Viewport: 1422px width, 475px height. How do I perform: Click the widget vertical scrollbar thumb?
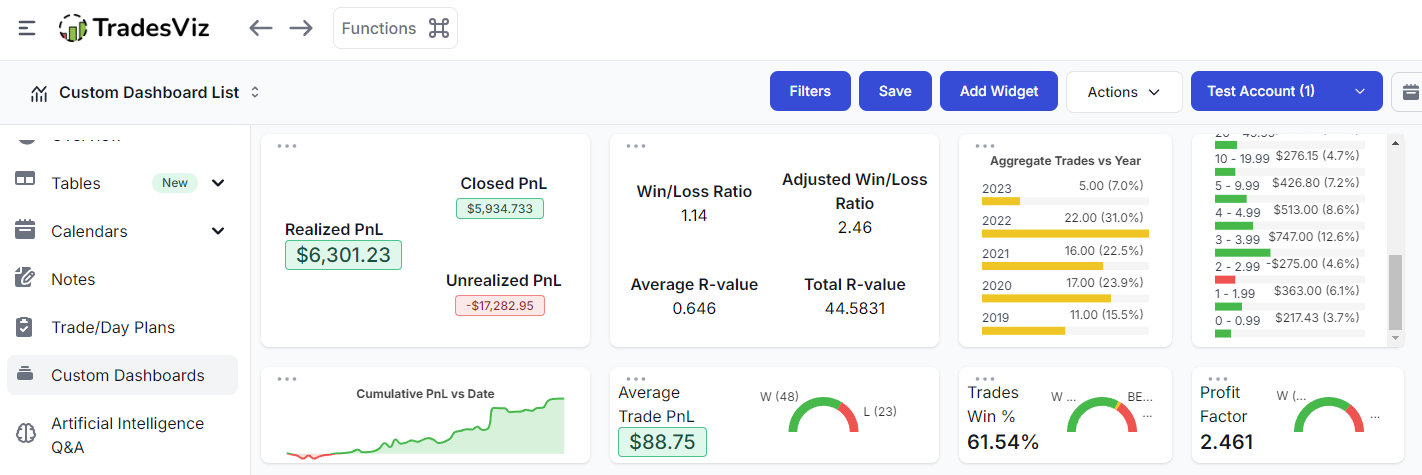(x=1396, y=292)
